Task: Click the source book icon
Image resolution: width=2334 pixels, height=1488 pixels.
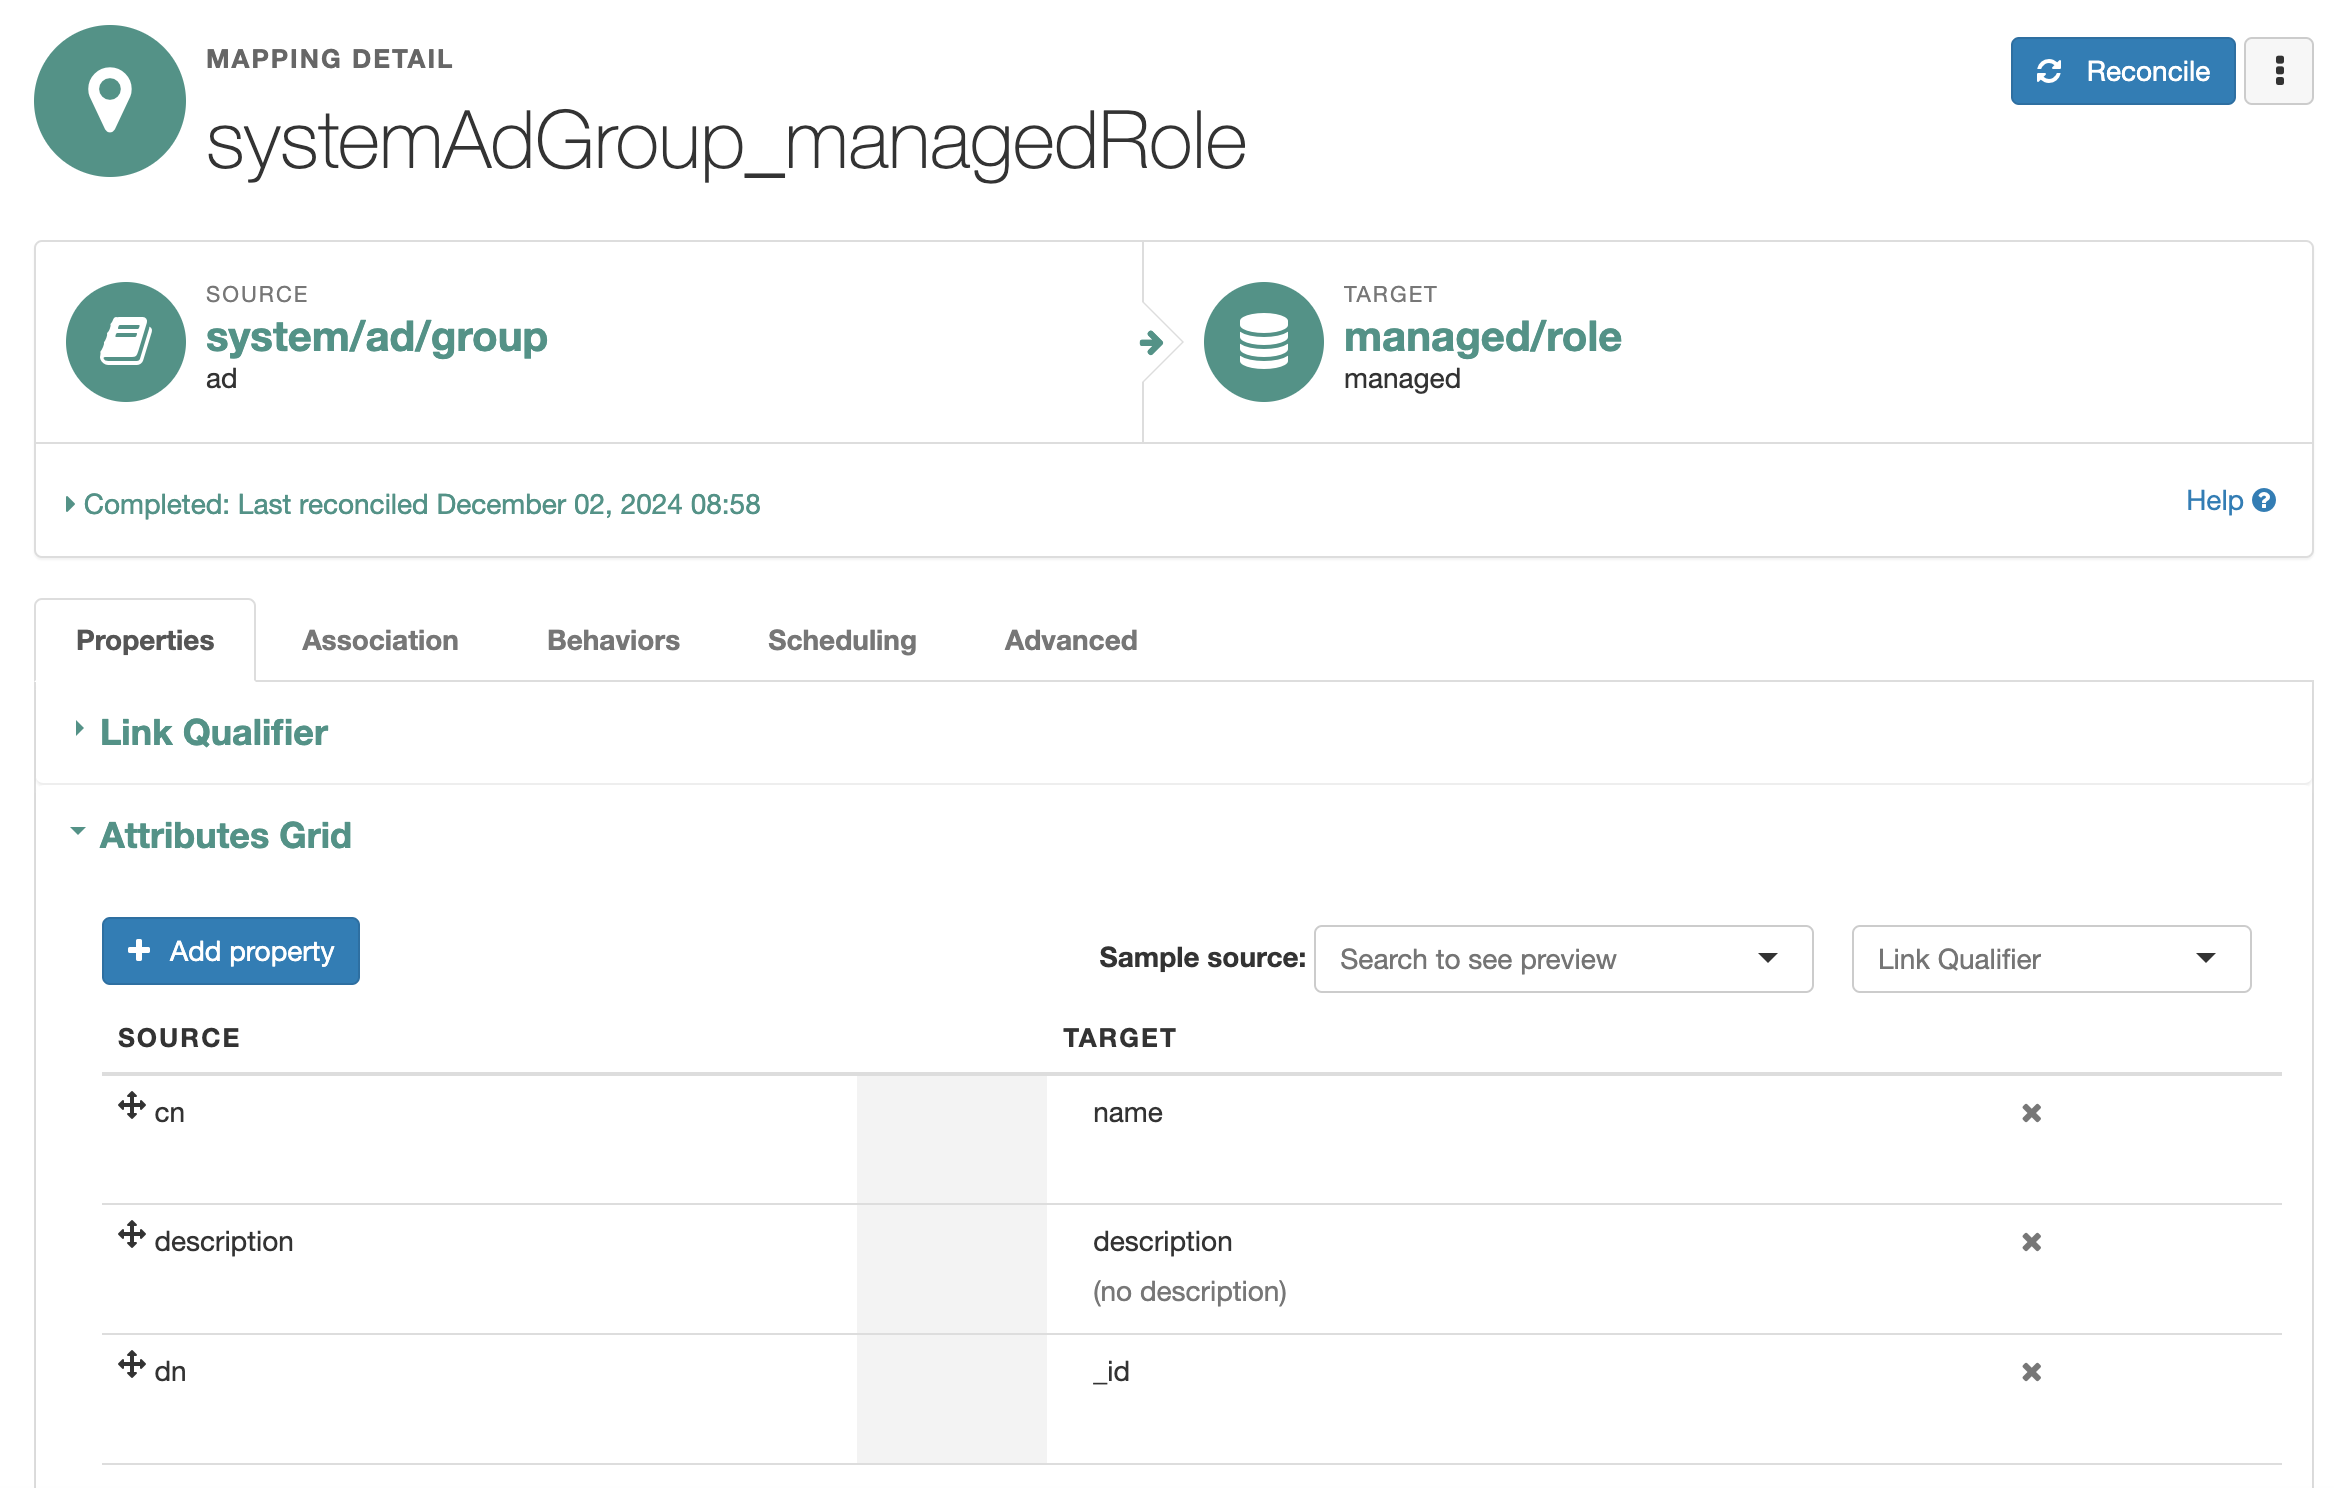Action: tap(126, 342)
